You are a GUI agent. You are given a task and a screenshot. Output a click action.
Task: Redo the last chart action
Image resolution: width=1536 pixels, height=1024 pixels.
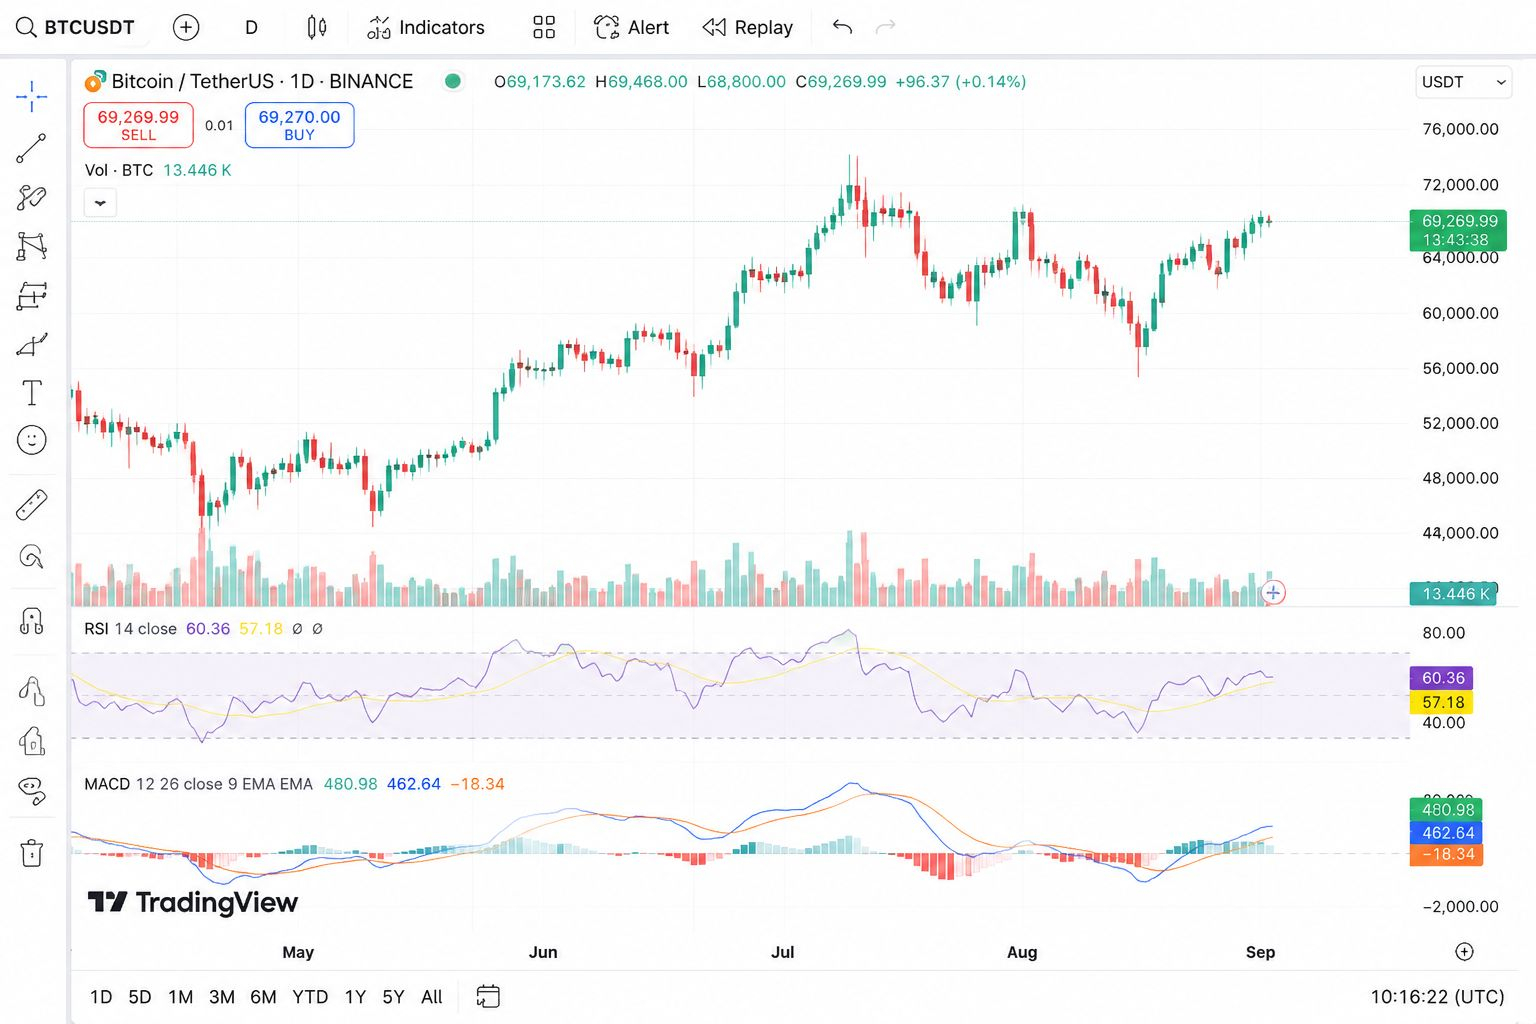click(x=886, y=27)
